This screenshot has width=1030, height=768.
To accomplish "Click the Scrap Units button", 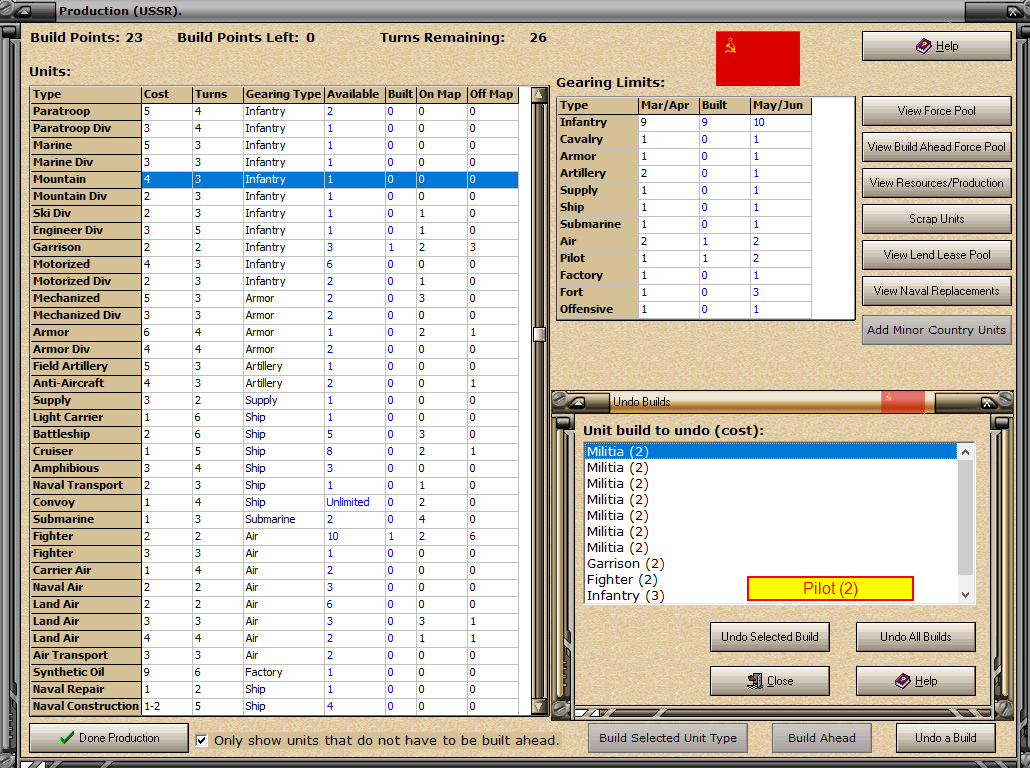I will coord(936,219).
